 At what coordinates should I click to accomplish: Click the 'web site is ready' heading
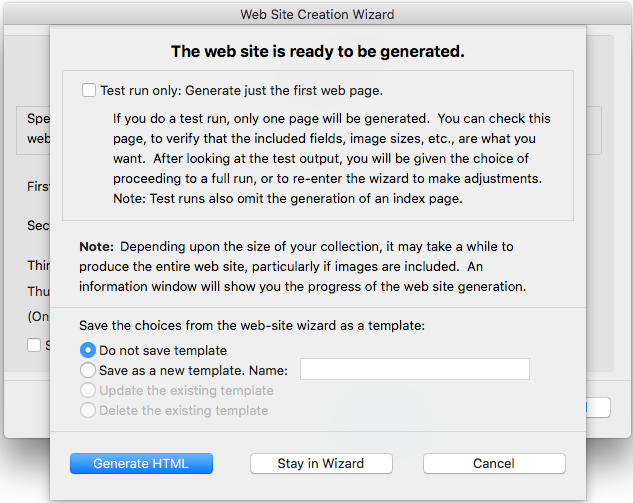pyautogui.click(x=317, y=51)
